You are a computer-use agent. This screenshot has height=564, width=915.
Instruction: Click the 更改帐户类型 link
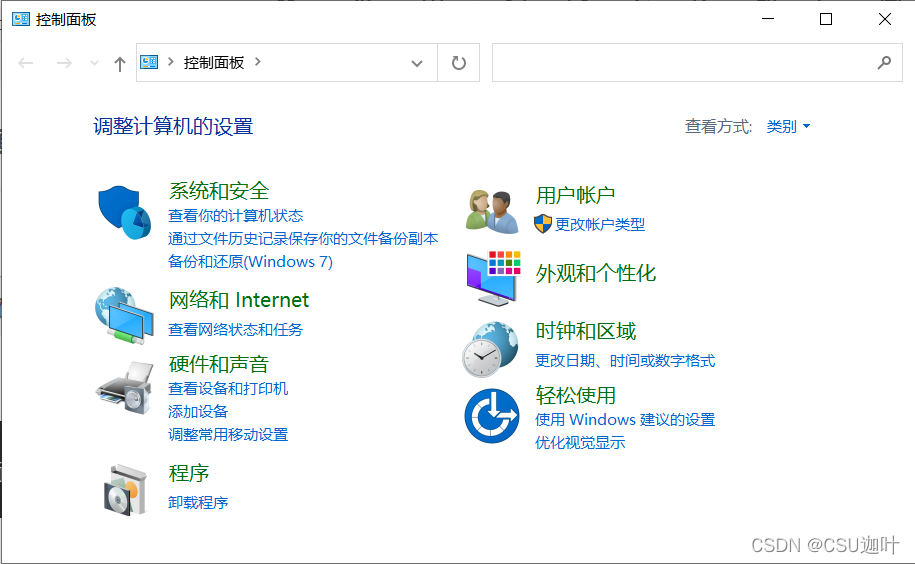(600, 224)
